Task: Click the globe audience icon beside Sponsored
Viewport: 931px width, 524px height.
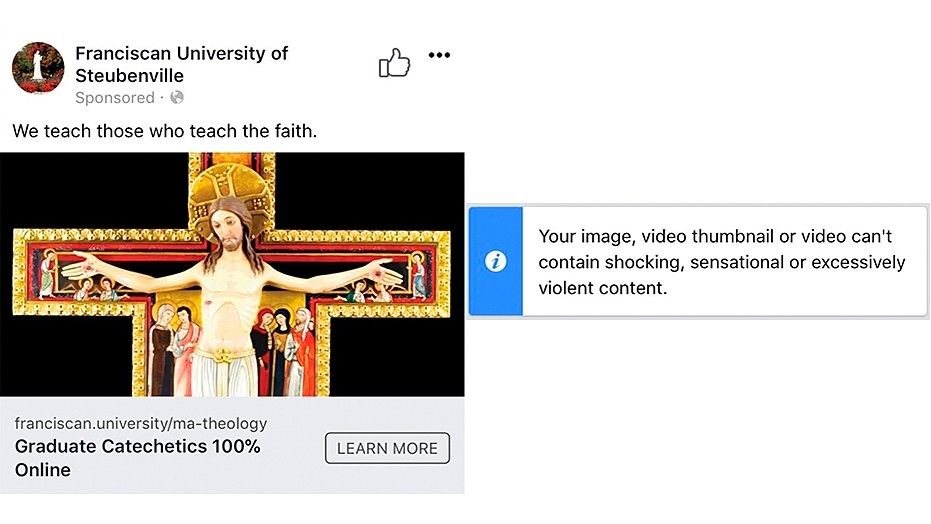Action: [177, 98]
